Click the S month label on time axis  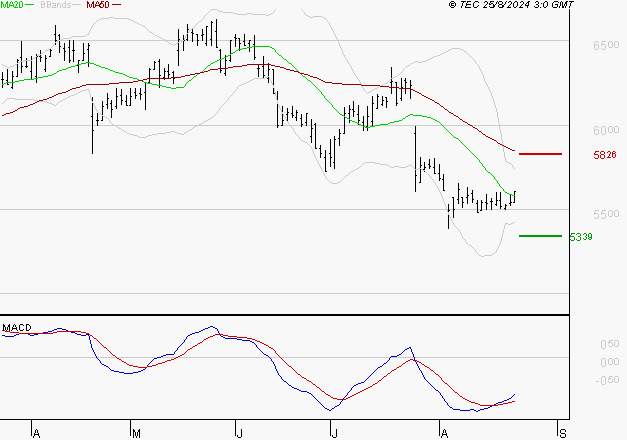click(563, 434)
